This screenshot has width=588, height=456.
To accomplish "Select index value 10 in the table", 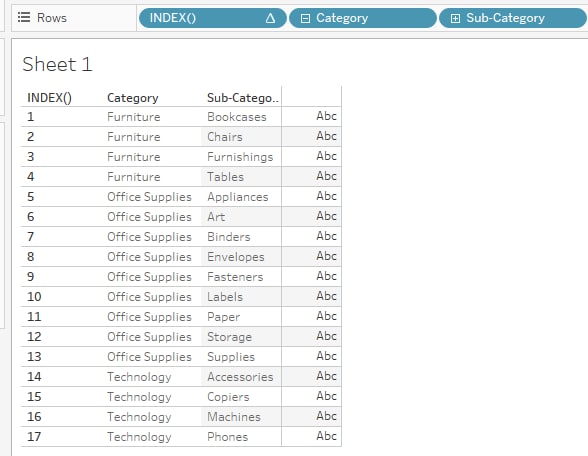I will tap(34, 297).
